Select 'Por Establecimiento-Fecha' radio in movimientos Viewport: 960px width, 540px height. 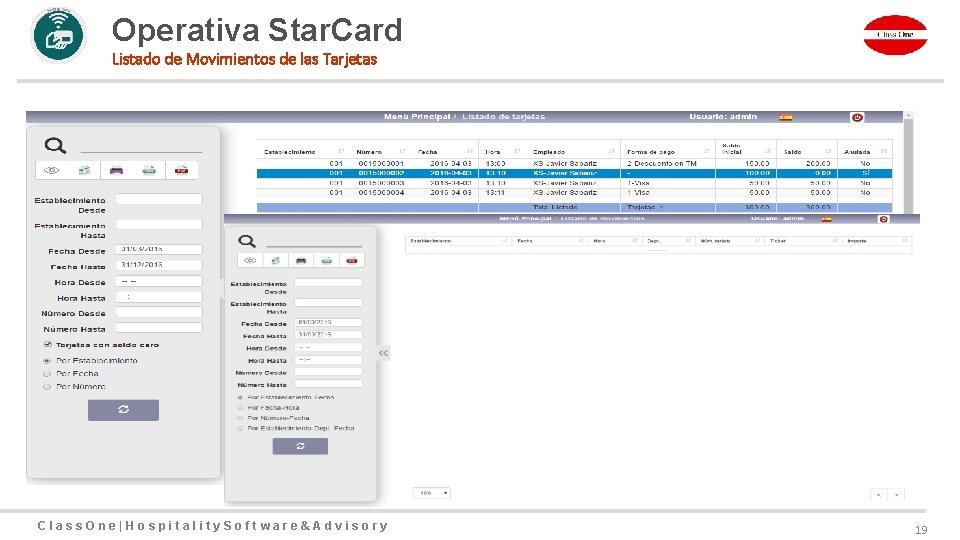[240, 397]
